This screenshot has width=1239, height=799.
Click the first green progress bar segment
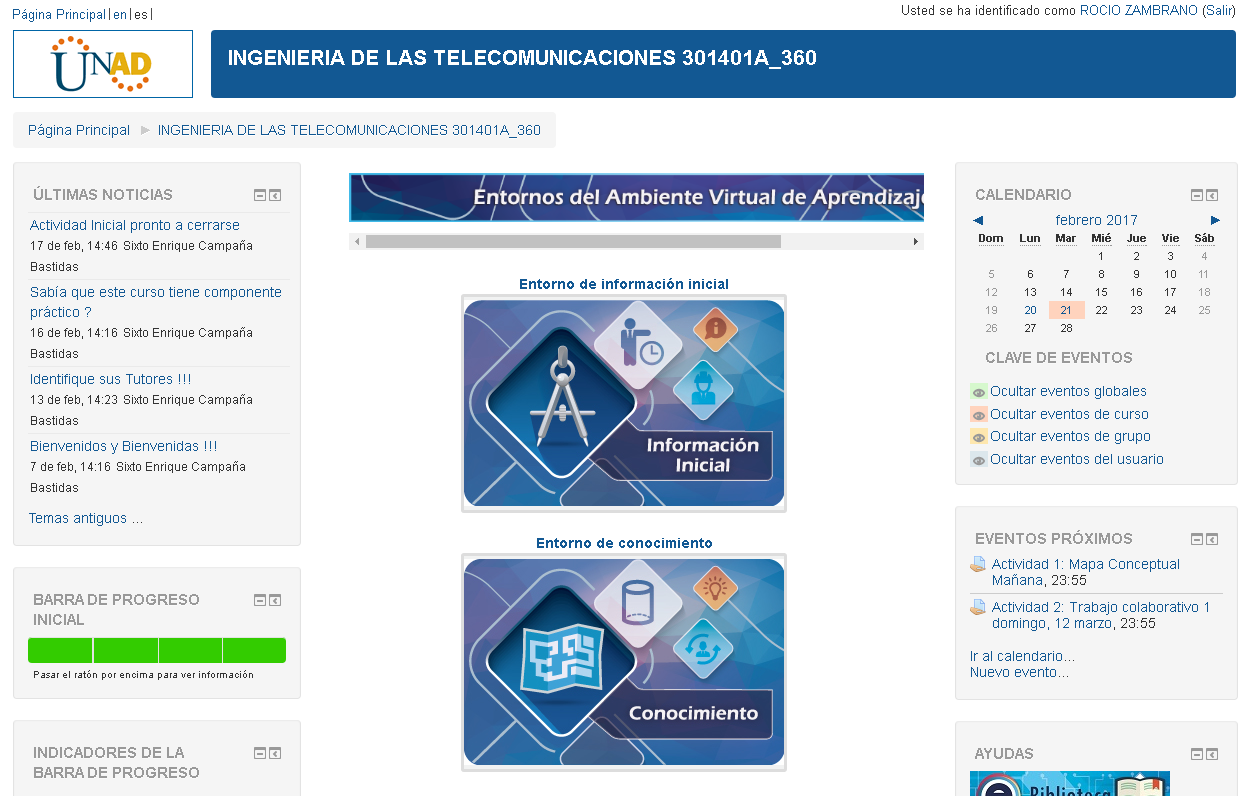pyautogui.click(x=60, y=651)
